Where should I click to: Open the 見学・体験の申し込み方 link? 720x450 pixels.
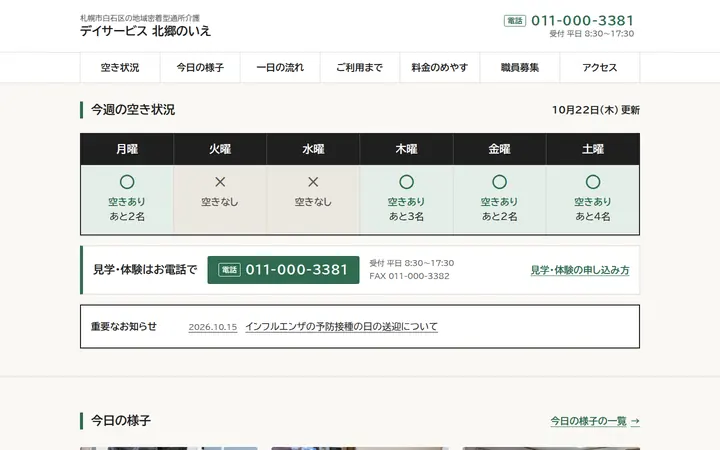tap(580, 270)
